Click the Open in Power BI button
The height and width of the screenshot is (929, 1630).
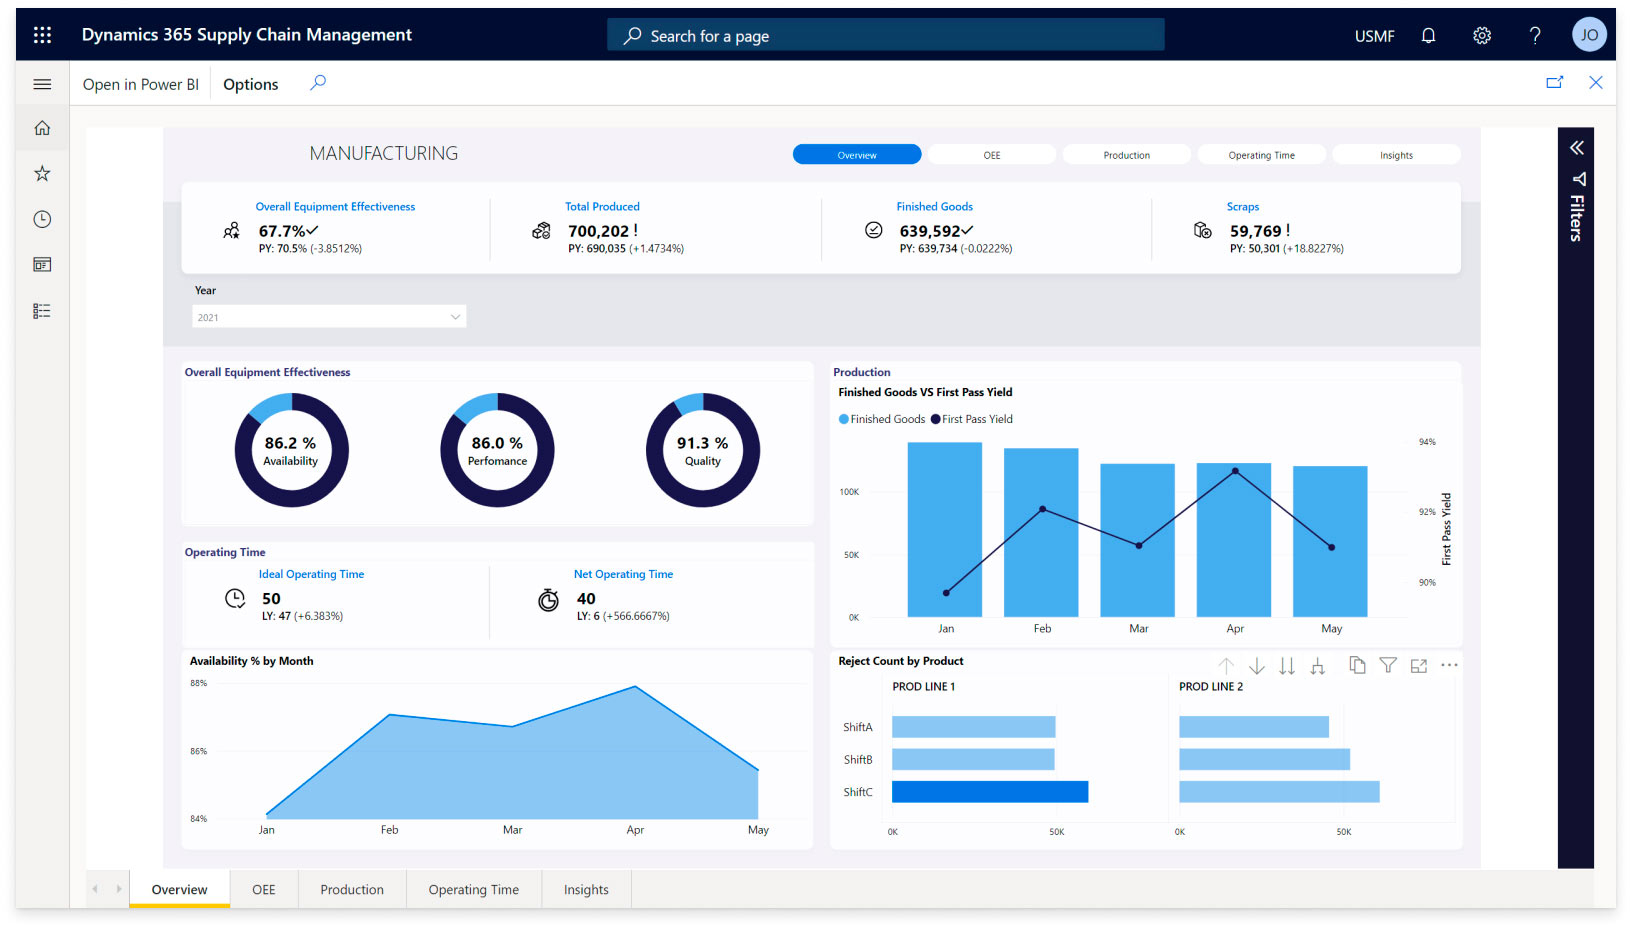pos(141,84)
